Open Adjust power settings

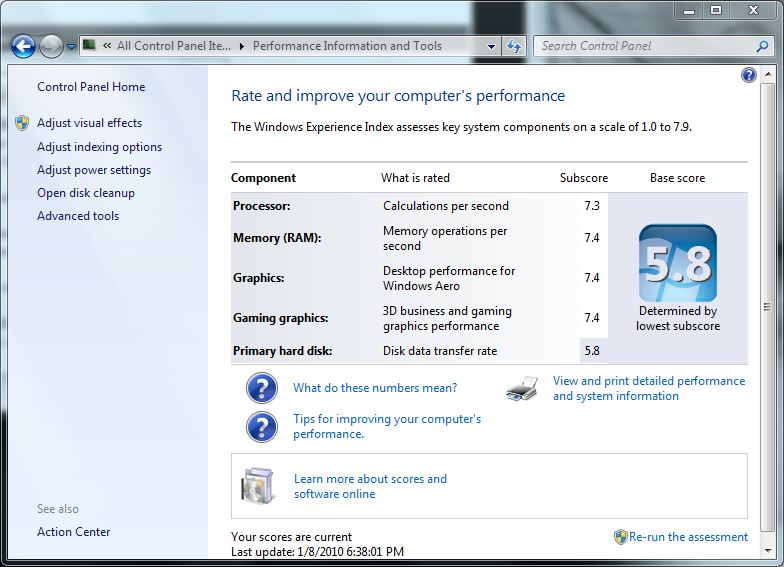pyautogui.click(x=94, y=170)
